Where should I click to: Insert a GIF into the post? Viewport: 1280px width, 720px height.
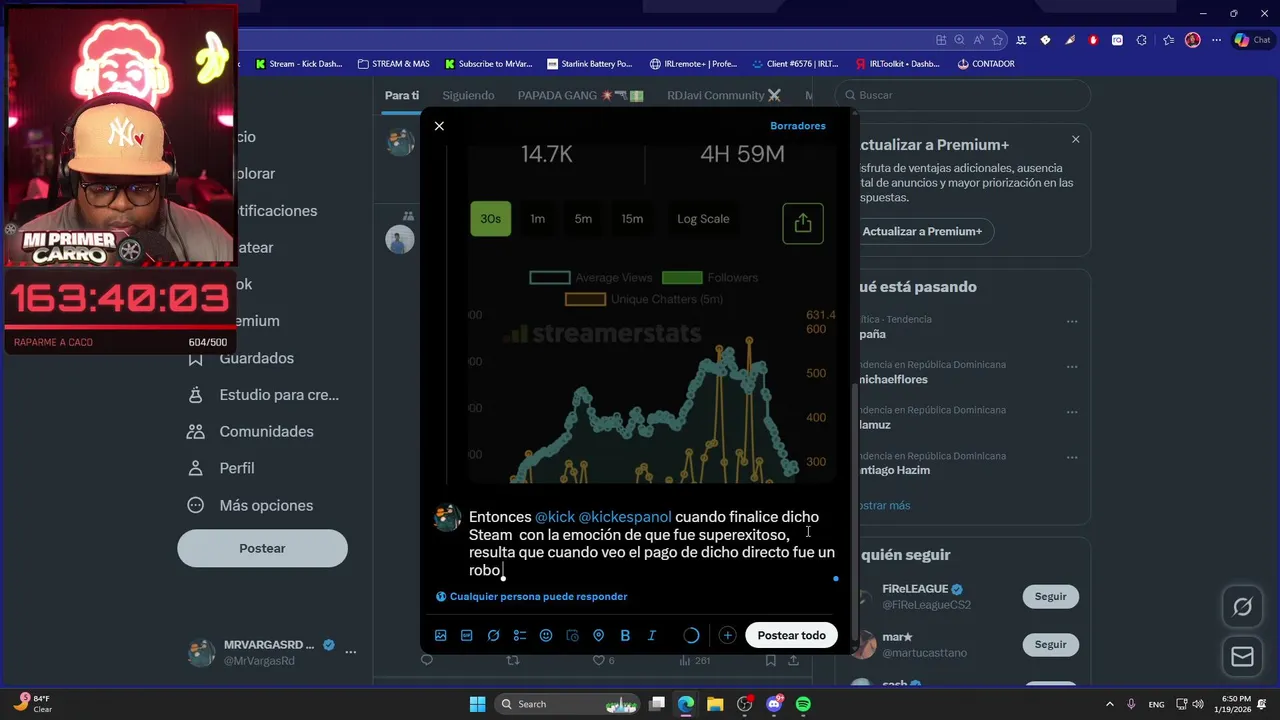point(467,635)
